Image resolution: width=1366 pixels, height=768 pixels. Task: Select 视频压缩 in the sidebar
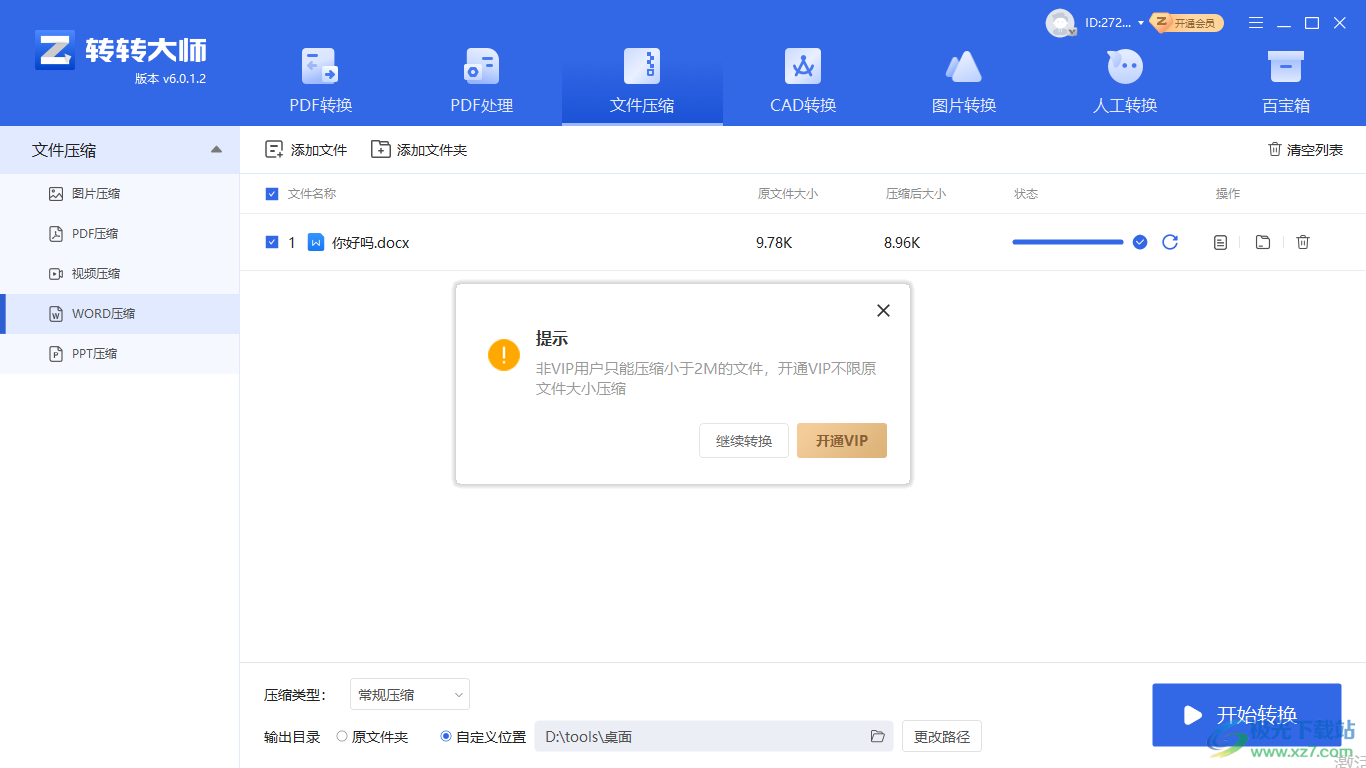[120, 274]
